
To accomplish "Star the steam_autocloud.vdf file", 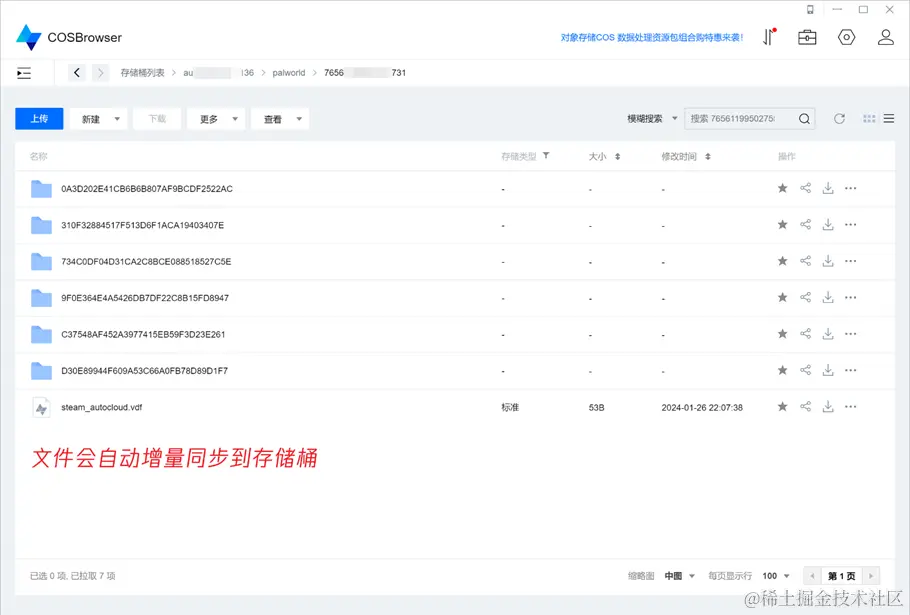I will 783,406.
